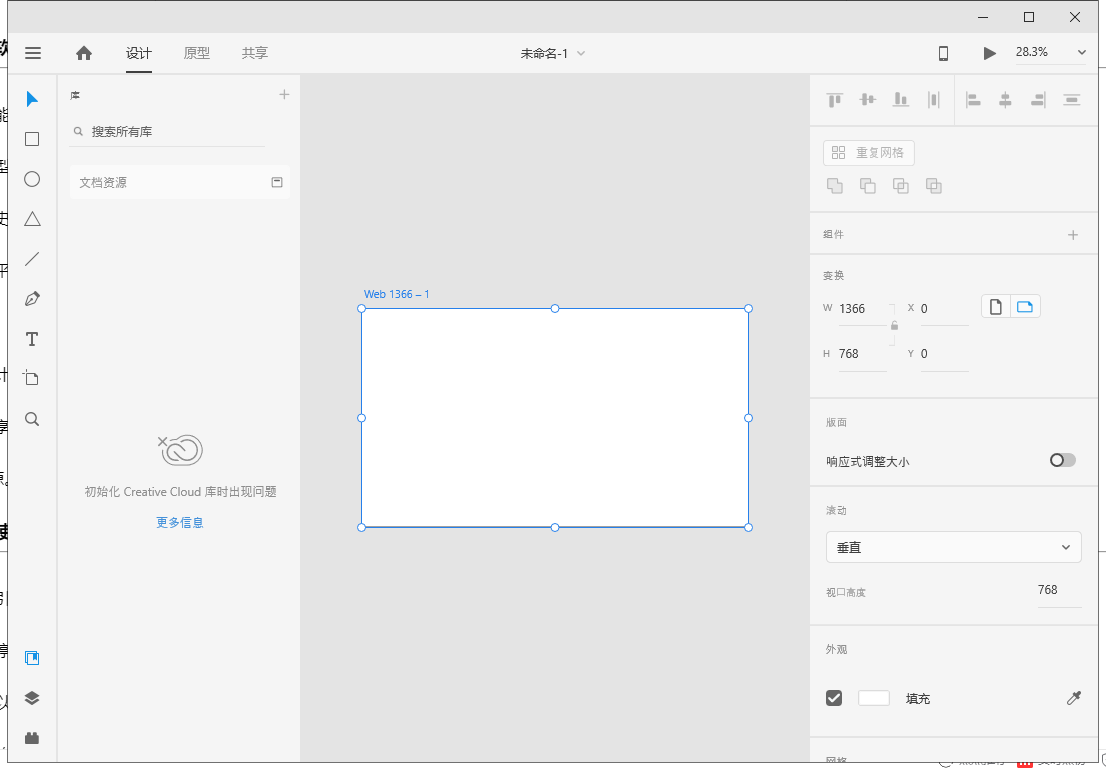Add a component with 组件 plus
The width and height of the screenshot is (1106, 770).
[1073, 235]
